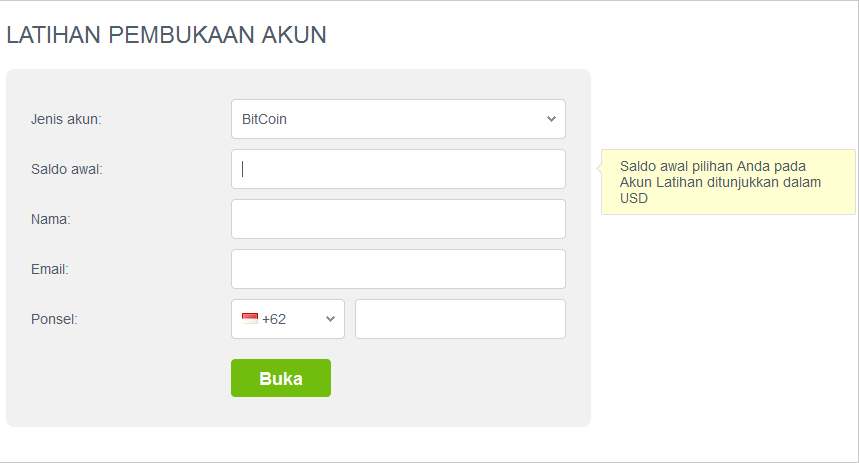Select the Email input box
The height and width of the screenshot is (463, 859).
398,269
